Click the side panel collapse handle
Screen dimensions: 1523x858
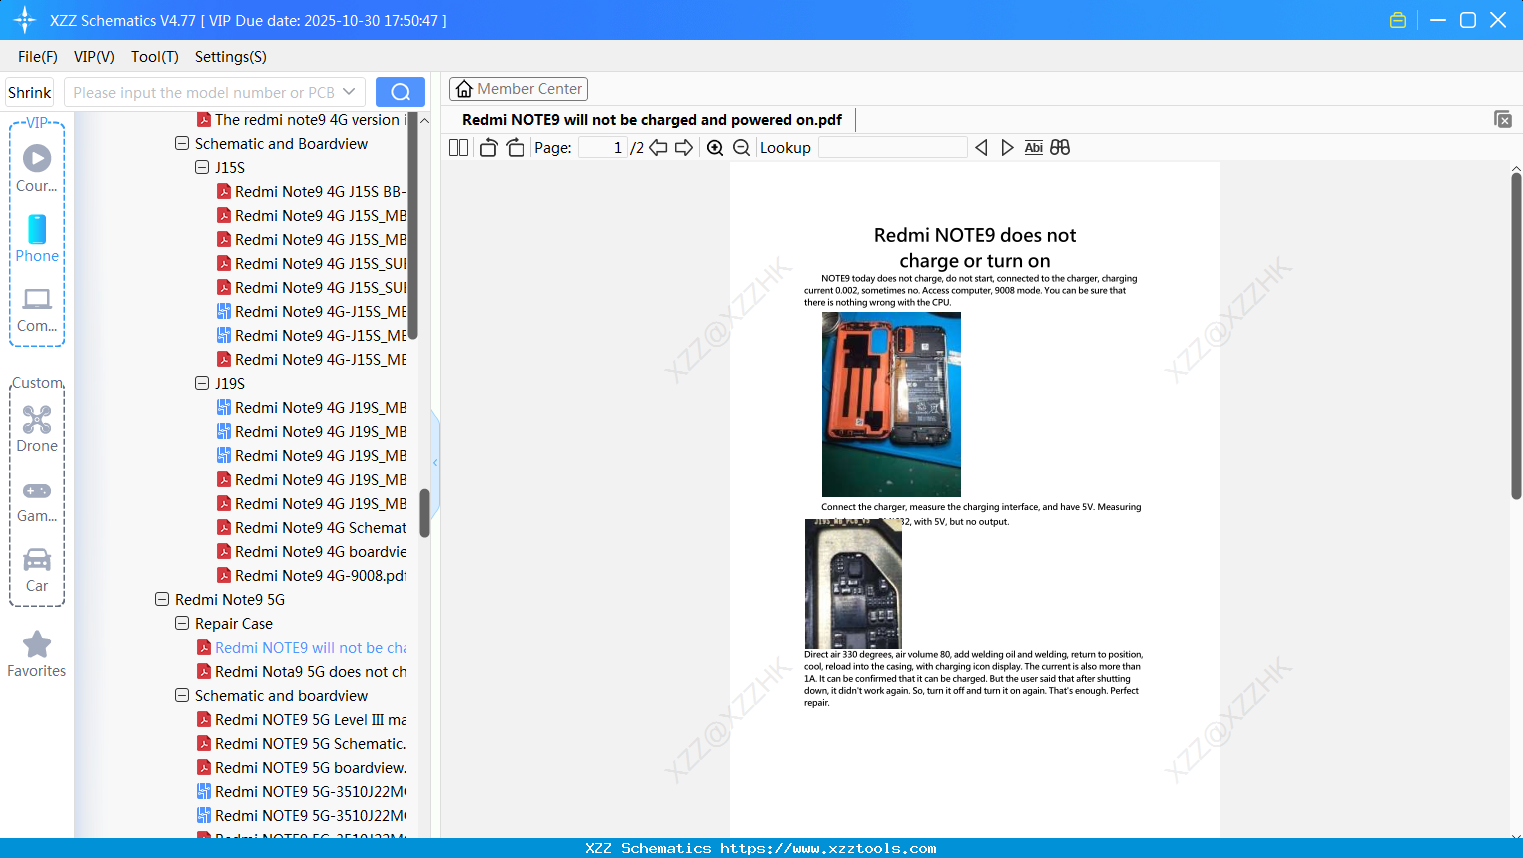[x=435, y=462]
